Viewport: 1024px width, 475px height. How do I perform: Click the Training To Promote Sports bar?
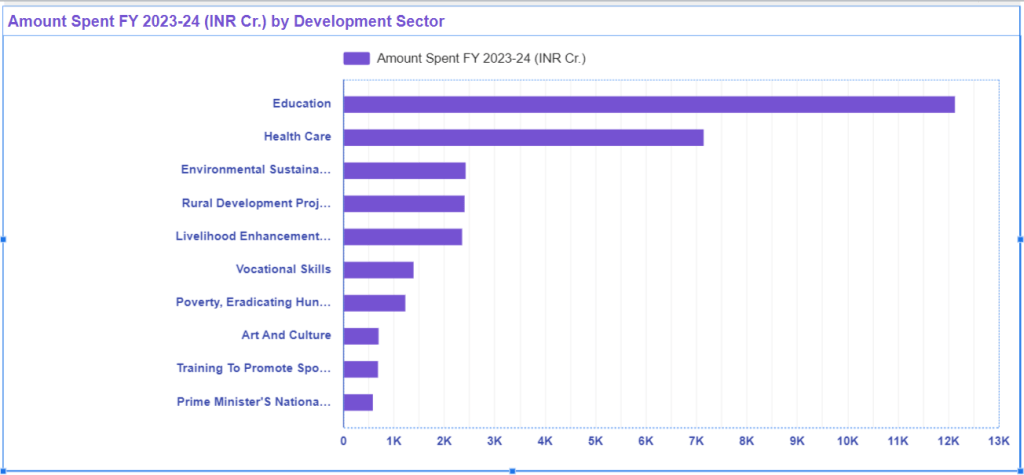360,369
